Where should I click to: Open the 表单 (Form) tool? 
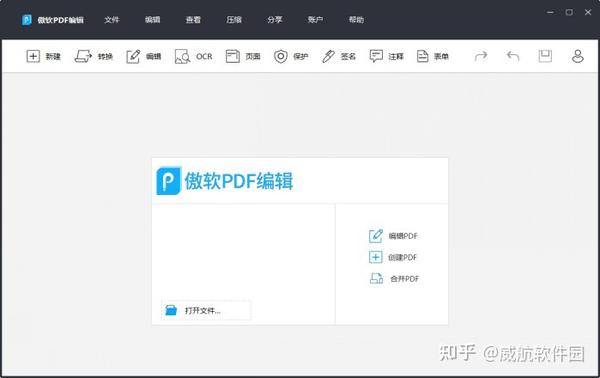coord(432,56)
